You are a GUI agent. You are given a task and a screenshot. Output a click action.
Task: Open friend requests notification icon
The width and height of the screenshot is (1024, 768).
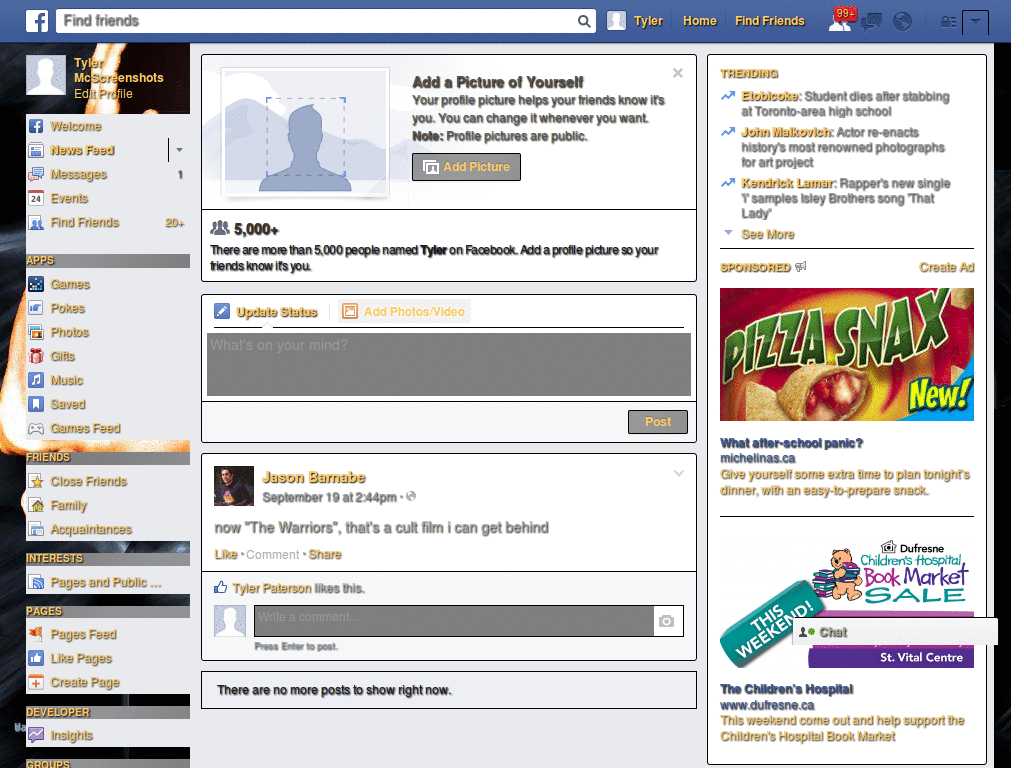click(x=838, y=20)
